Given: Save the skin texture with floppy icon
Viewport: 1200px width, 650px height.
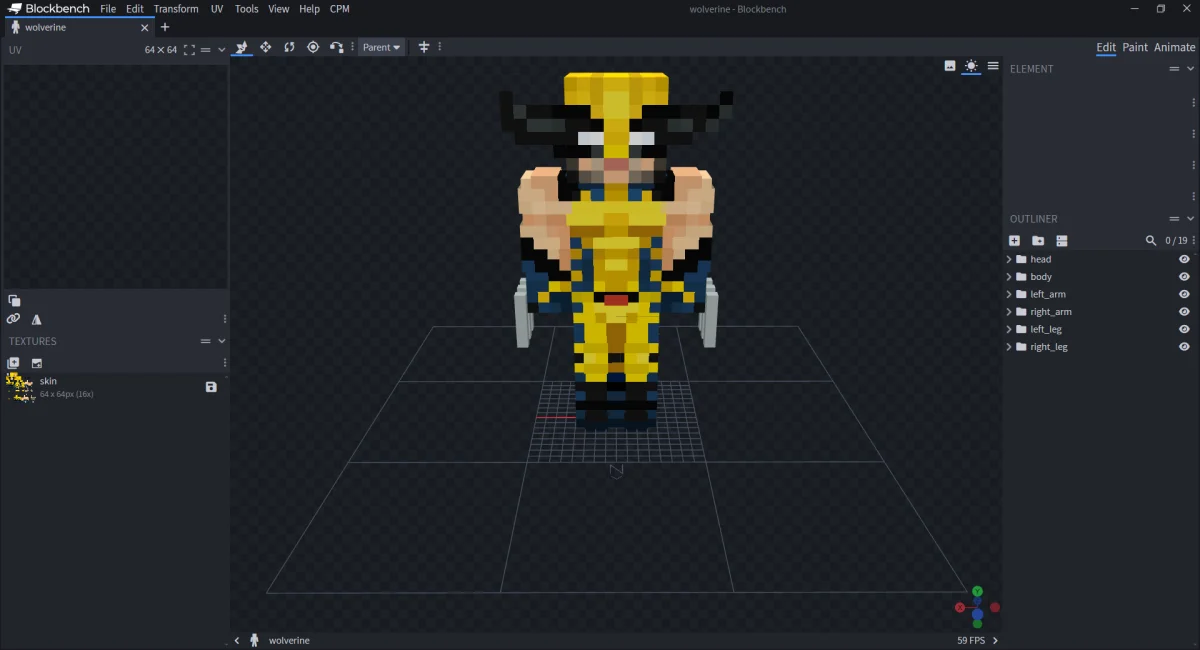Looking at the screenshot, I should 211,387.
